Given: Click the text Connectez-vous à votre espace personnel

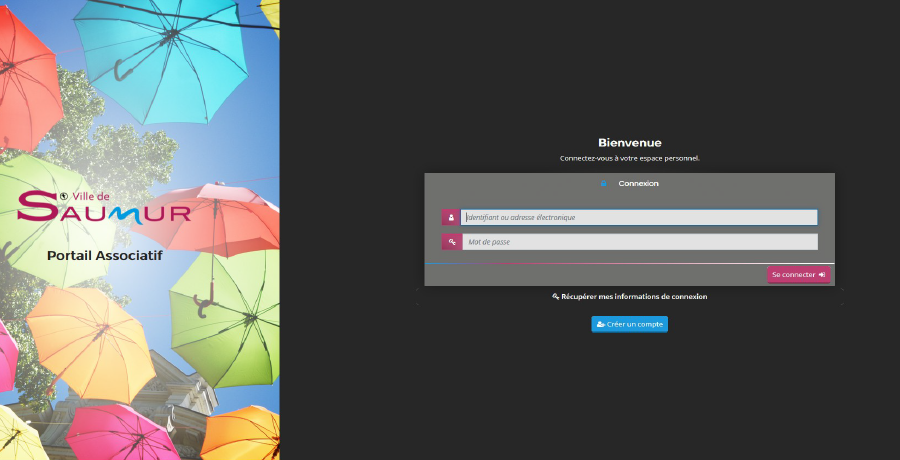Looking at the screenshot, I should coord(630,159).
